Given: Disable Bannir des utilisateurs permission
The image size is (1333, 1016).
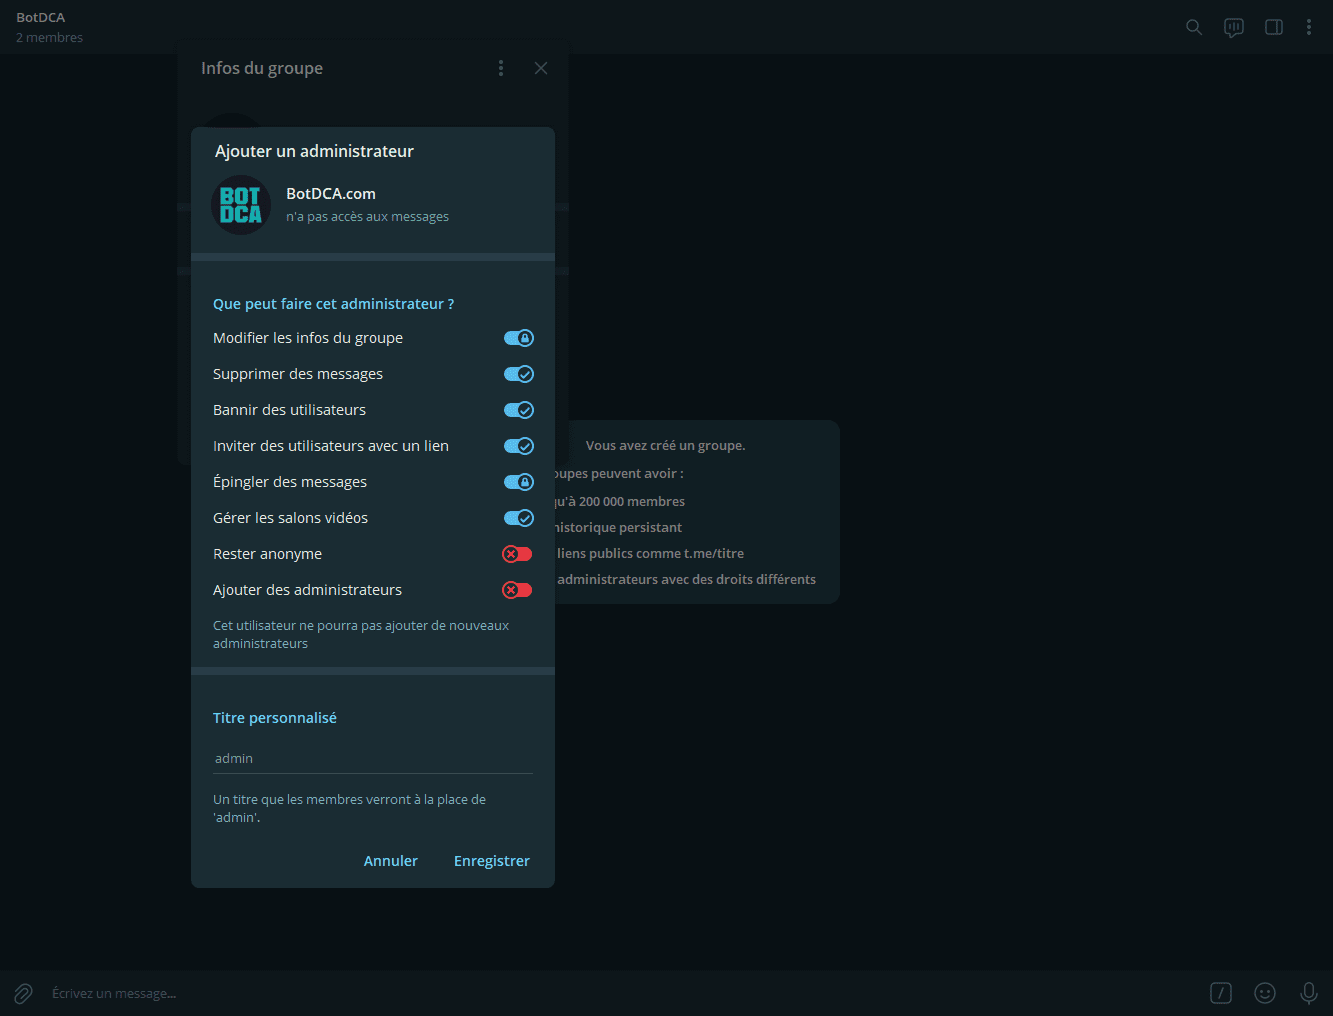Looking at the screenshot, I should [x=518, y=410].
